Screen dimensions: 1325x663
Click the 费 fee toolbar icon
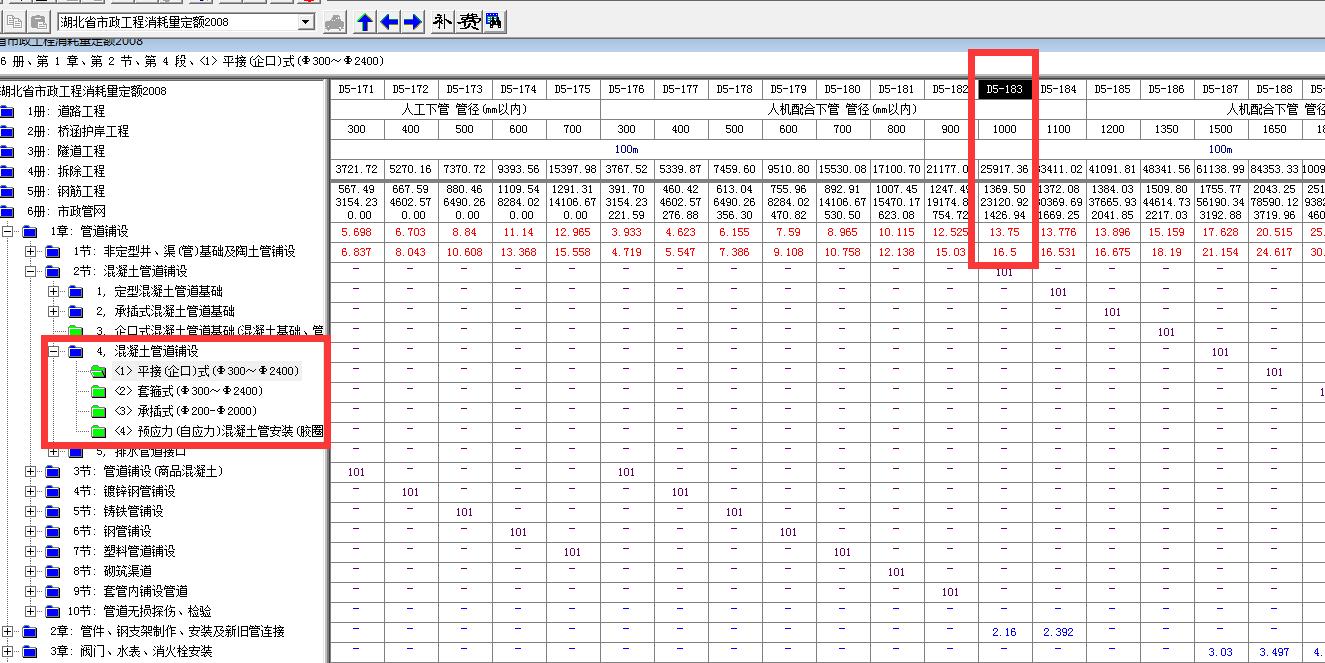point(468,22)
